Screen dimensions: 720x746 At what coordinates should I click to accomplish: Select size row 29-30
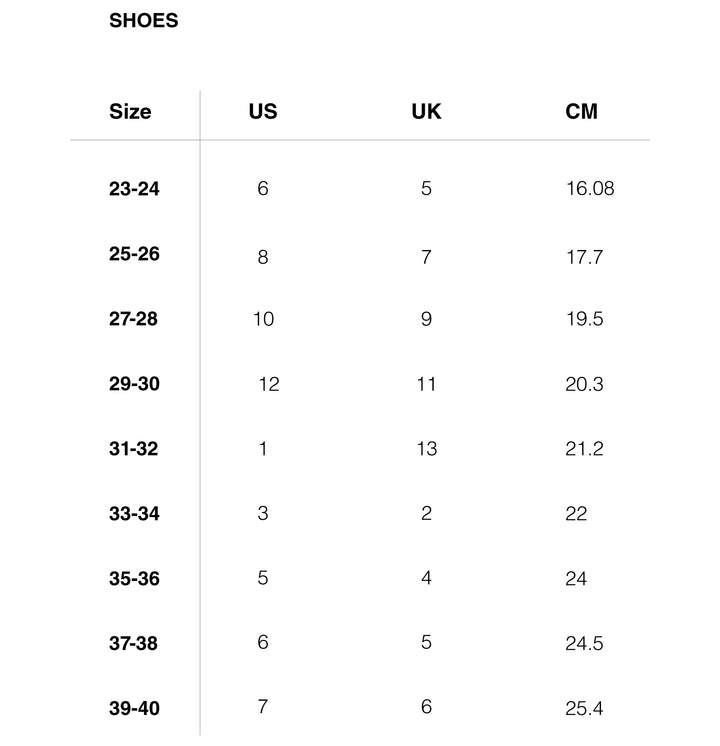[134, 384]
